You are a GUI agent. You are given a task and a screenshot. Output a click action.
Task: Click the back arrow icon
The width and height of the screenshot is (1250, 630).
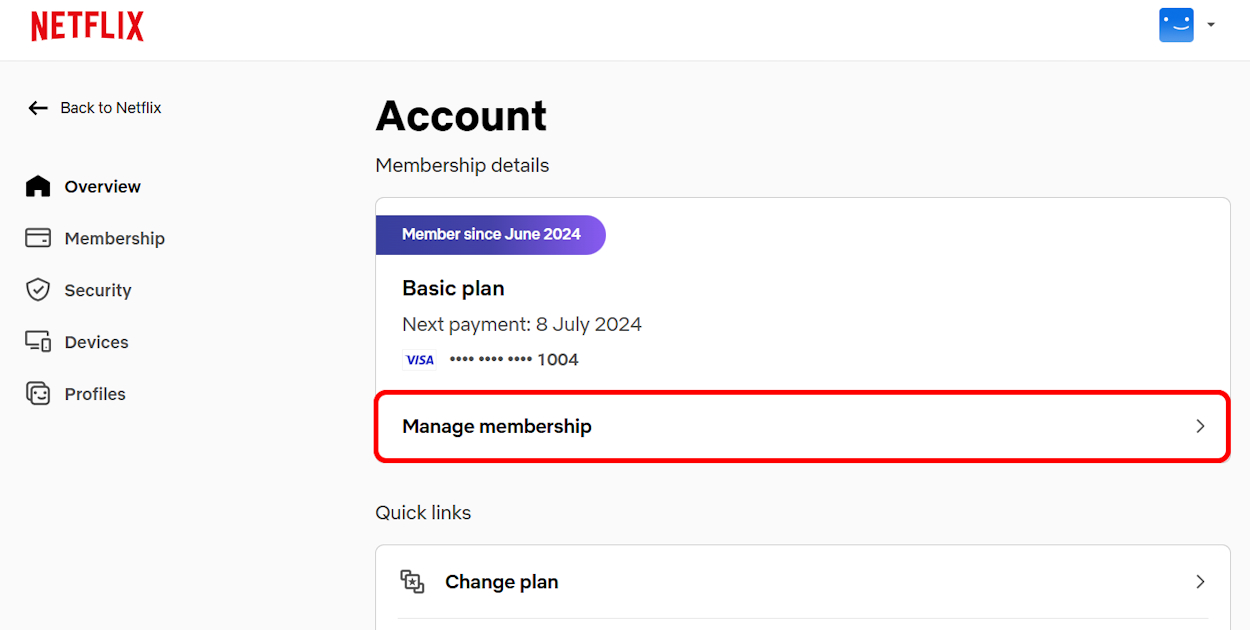(37, 107)
